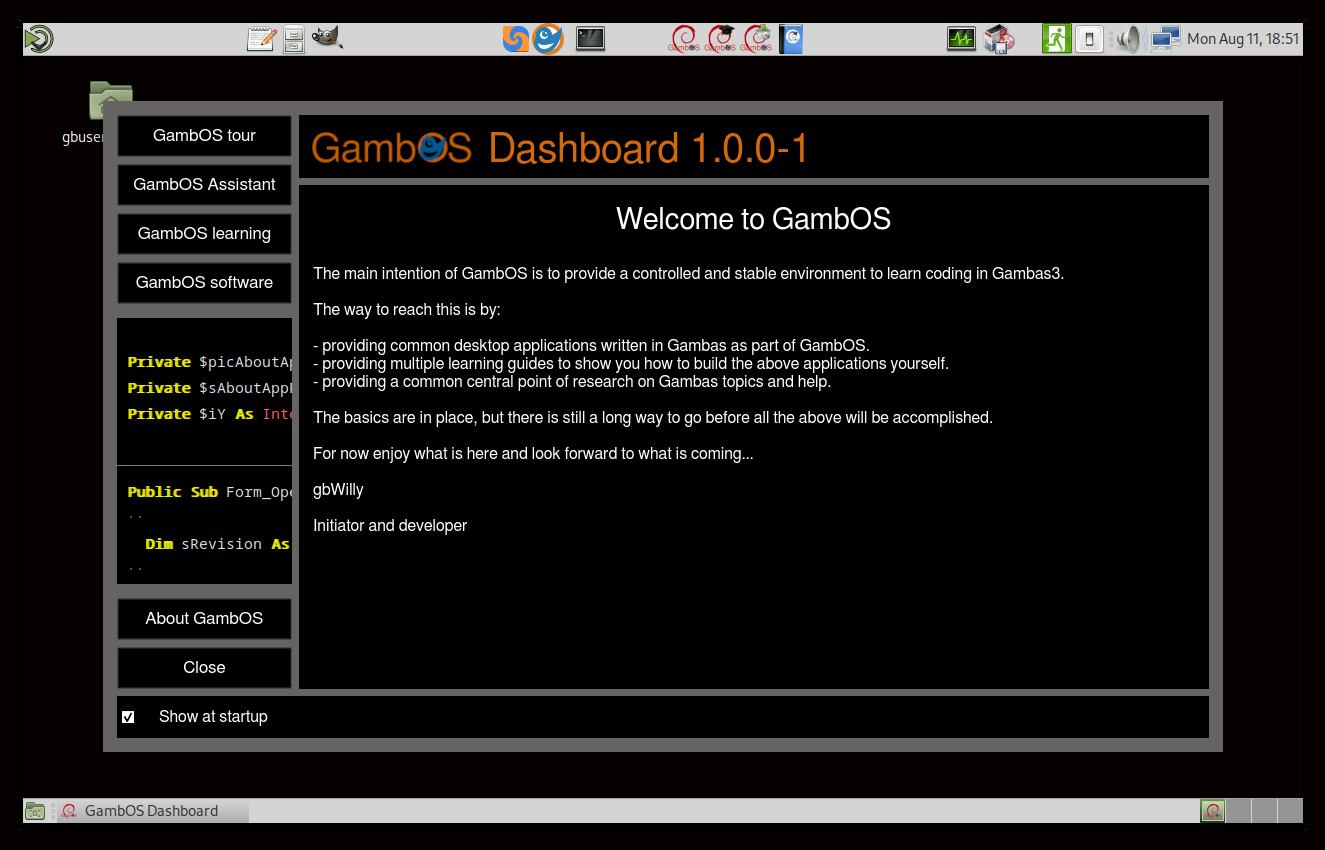
Task: Toggle the Show at startup checkbox
Action: [128, 717]
